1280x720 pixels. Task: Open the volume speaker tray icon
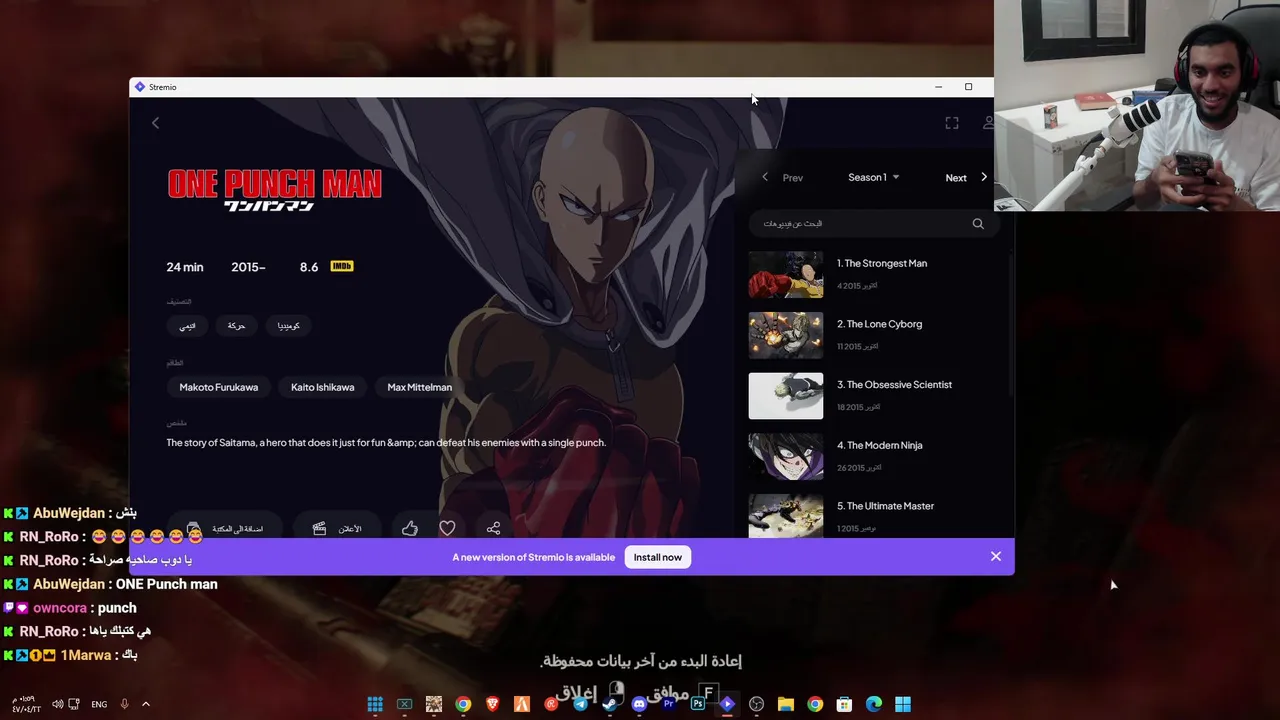[x=57, y=704]
